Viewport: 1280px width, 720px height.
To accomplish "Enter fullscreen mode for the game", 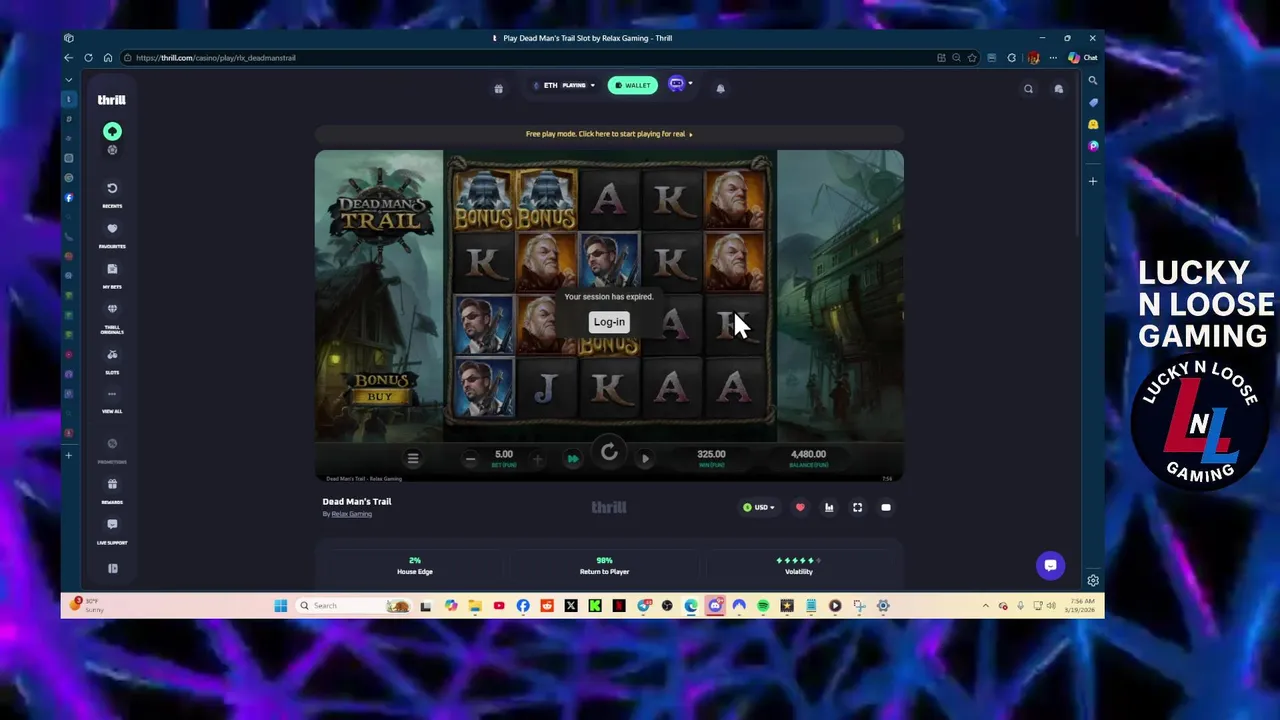I will pos(857,507).
